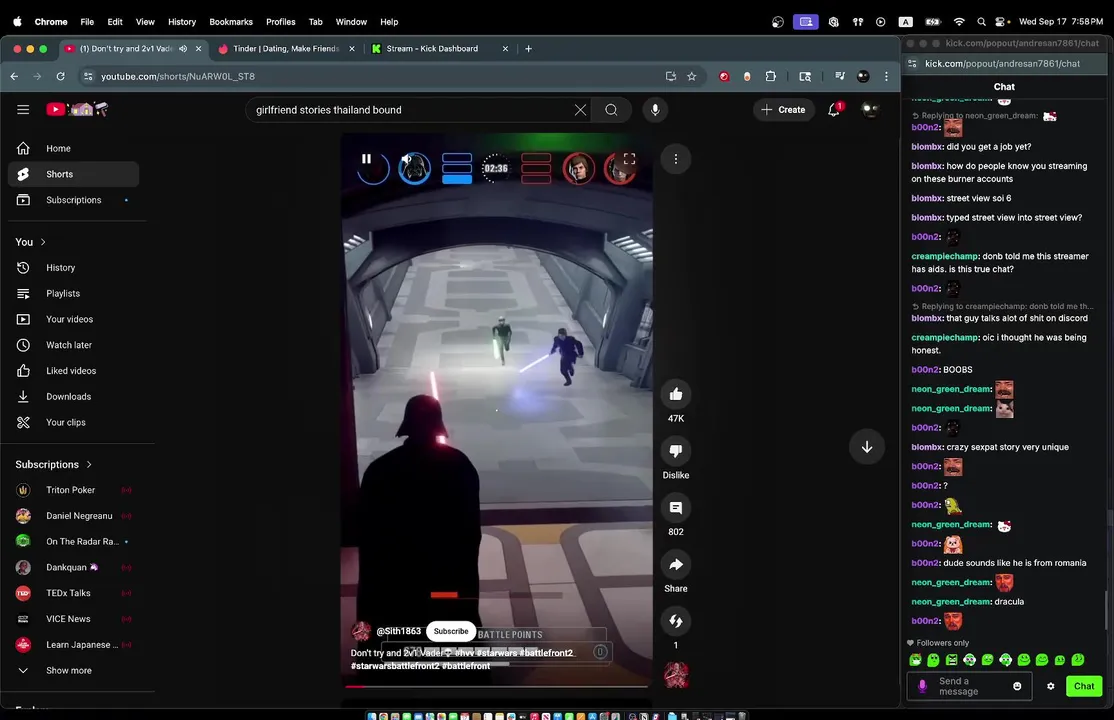This screenshot has width=1114, height=720.
Task: Open the YouTube account avatar menu
Action: pos(870,109)
